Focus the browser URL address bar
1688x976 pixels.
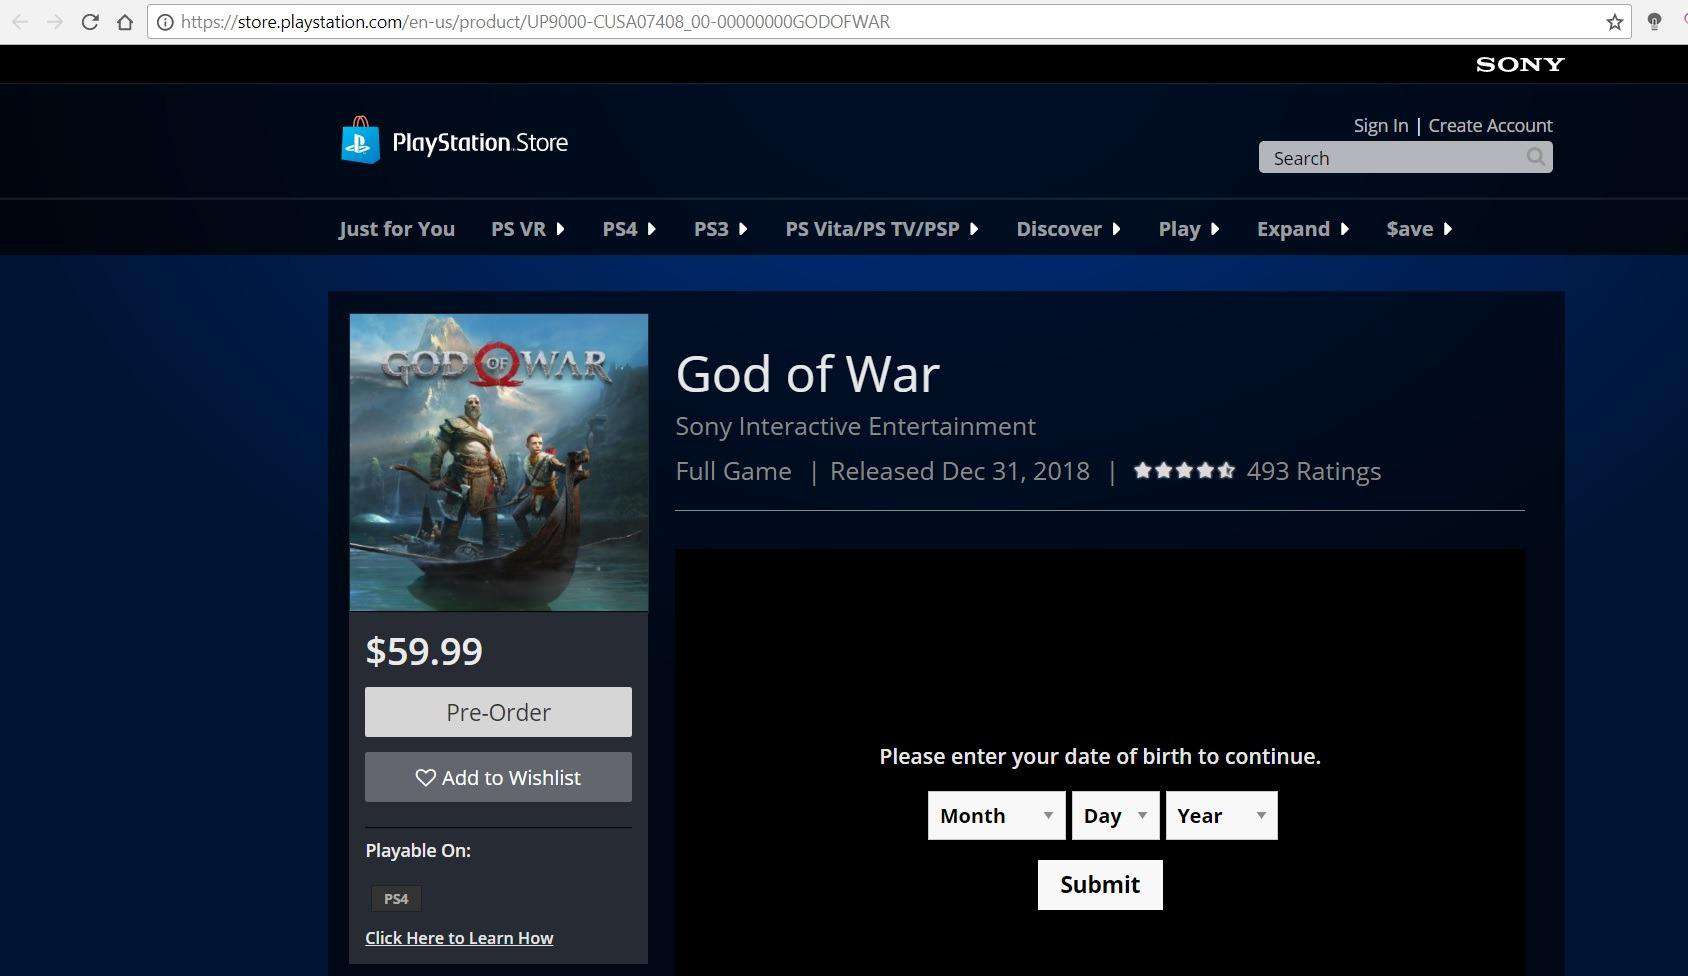(x=890, y=22)
